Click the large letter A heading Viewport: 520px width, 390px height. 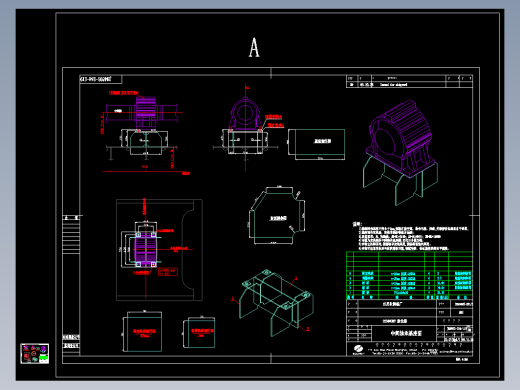click(x=254, y=47)
